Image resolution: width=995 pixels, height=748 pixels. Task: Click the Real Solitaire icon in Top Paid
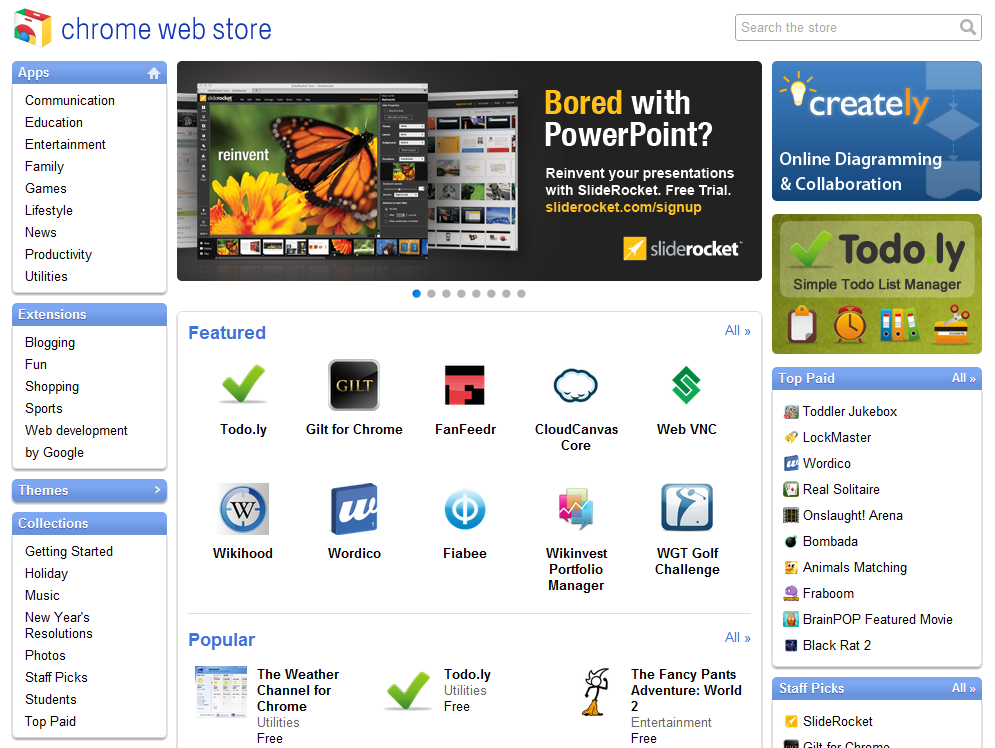click(791, 490)
